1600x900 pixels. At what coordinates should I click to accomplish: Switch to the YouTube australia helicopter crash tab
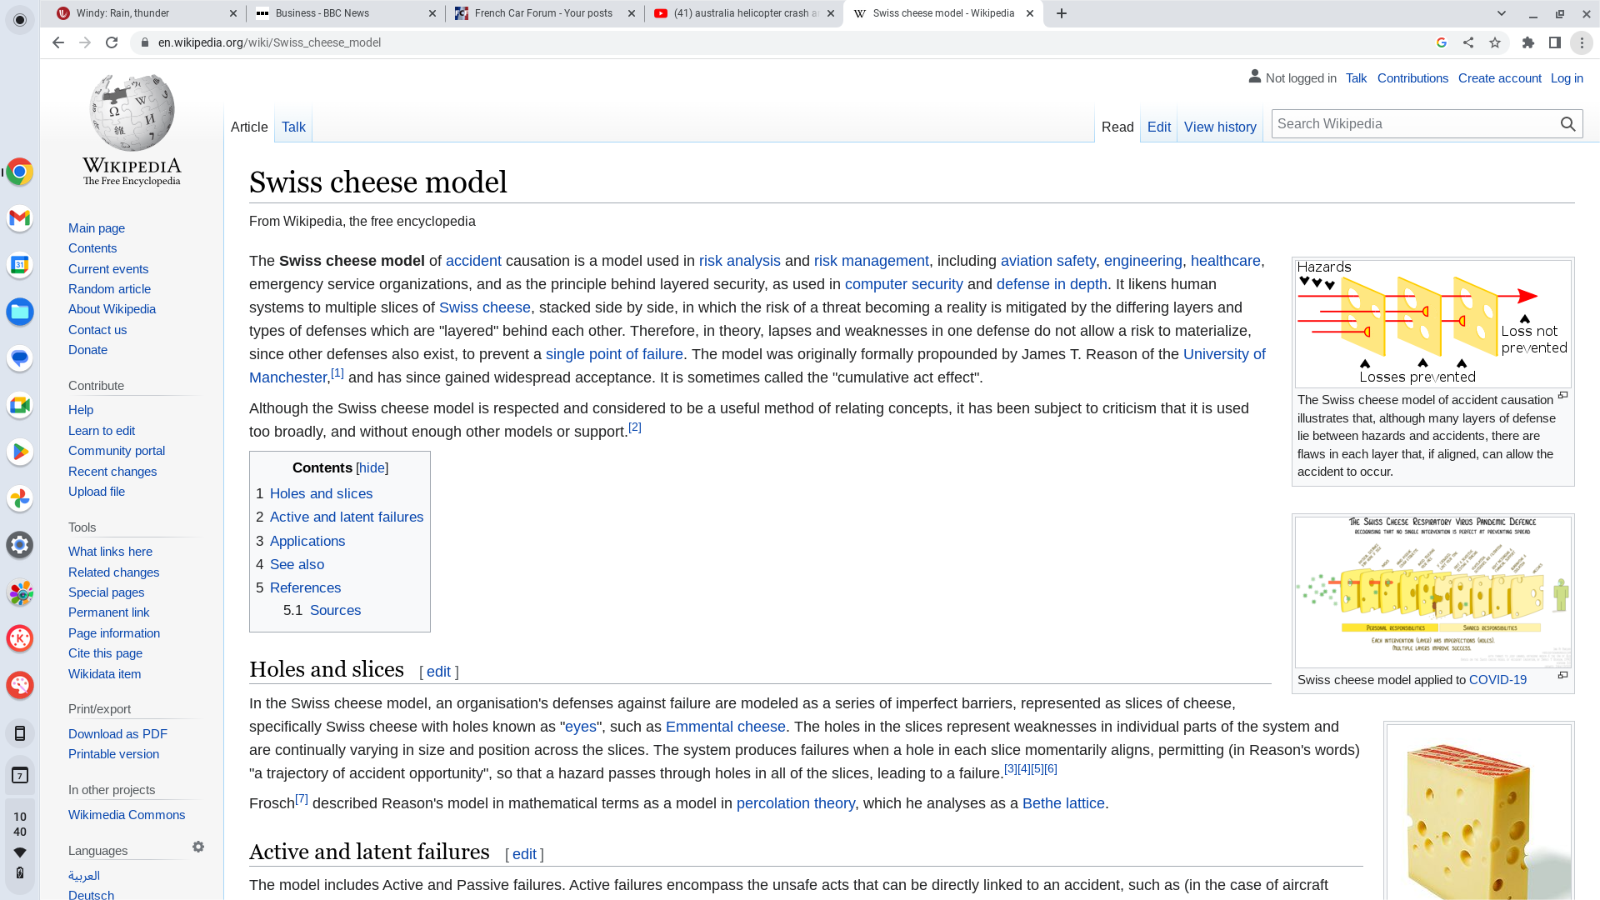[745, 13]
